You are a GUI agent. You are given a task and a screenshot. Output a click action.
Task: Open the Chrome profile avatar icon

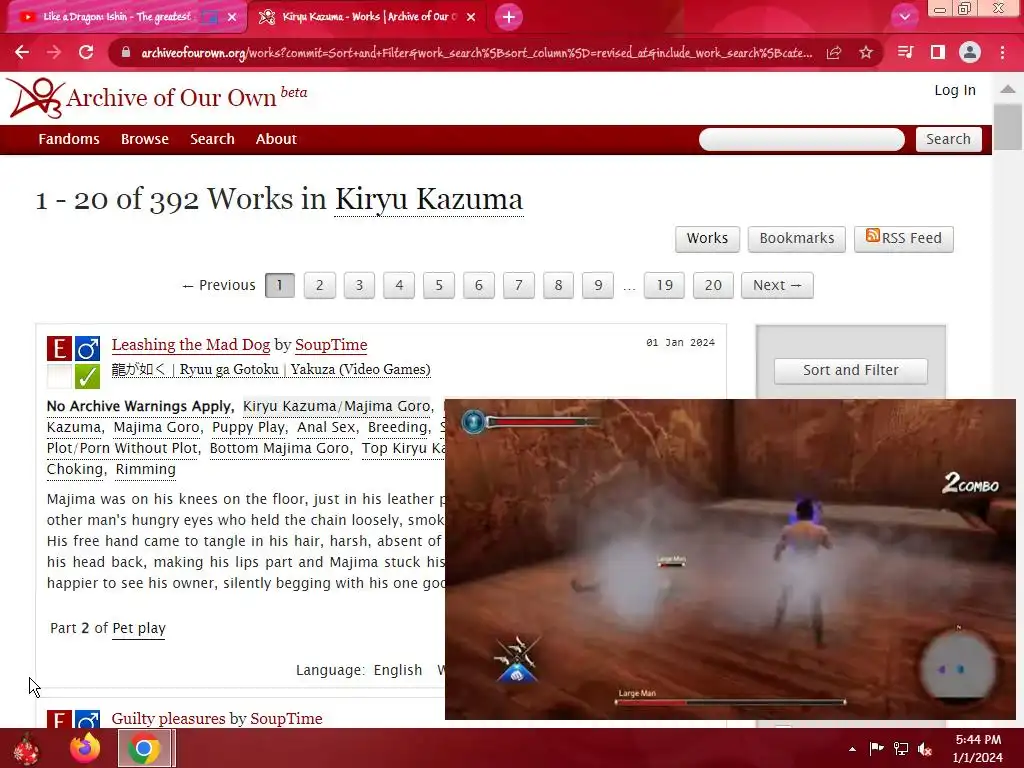(x=970, y=52)
